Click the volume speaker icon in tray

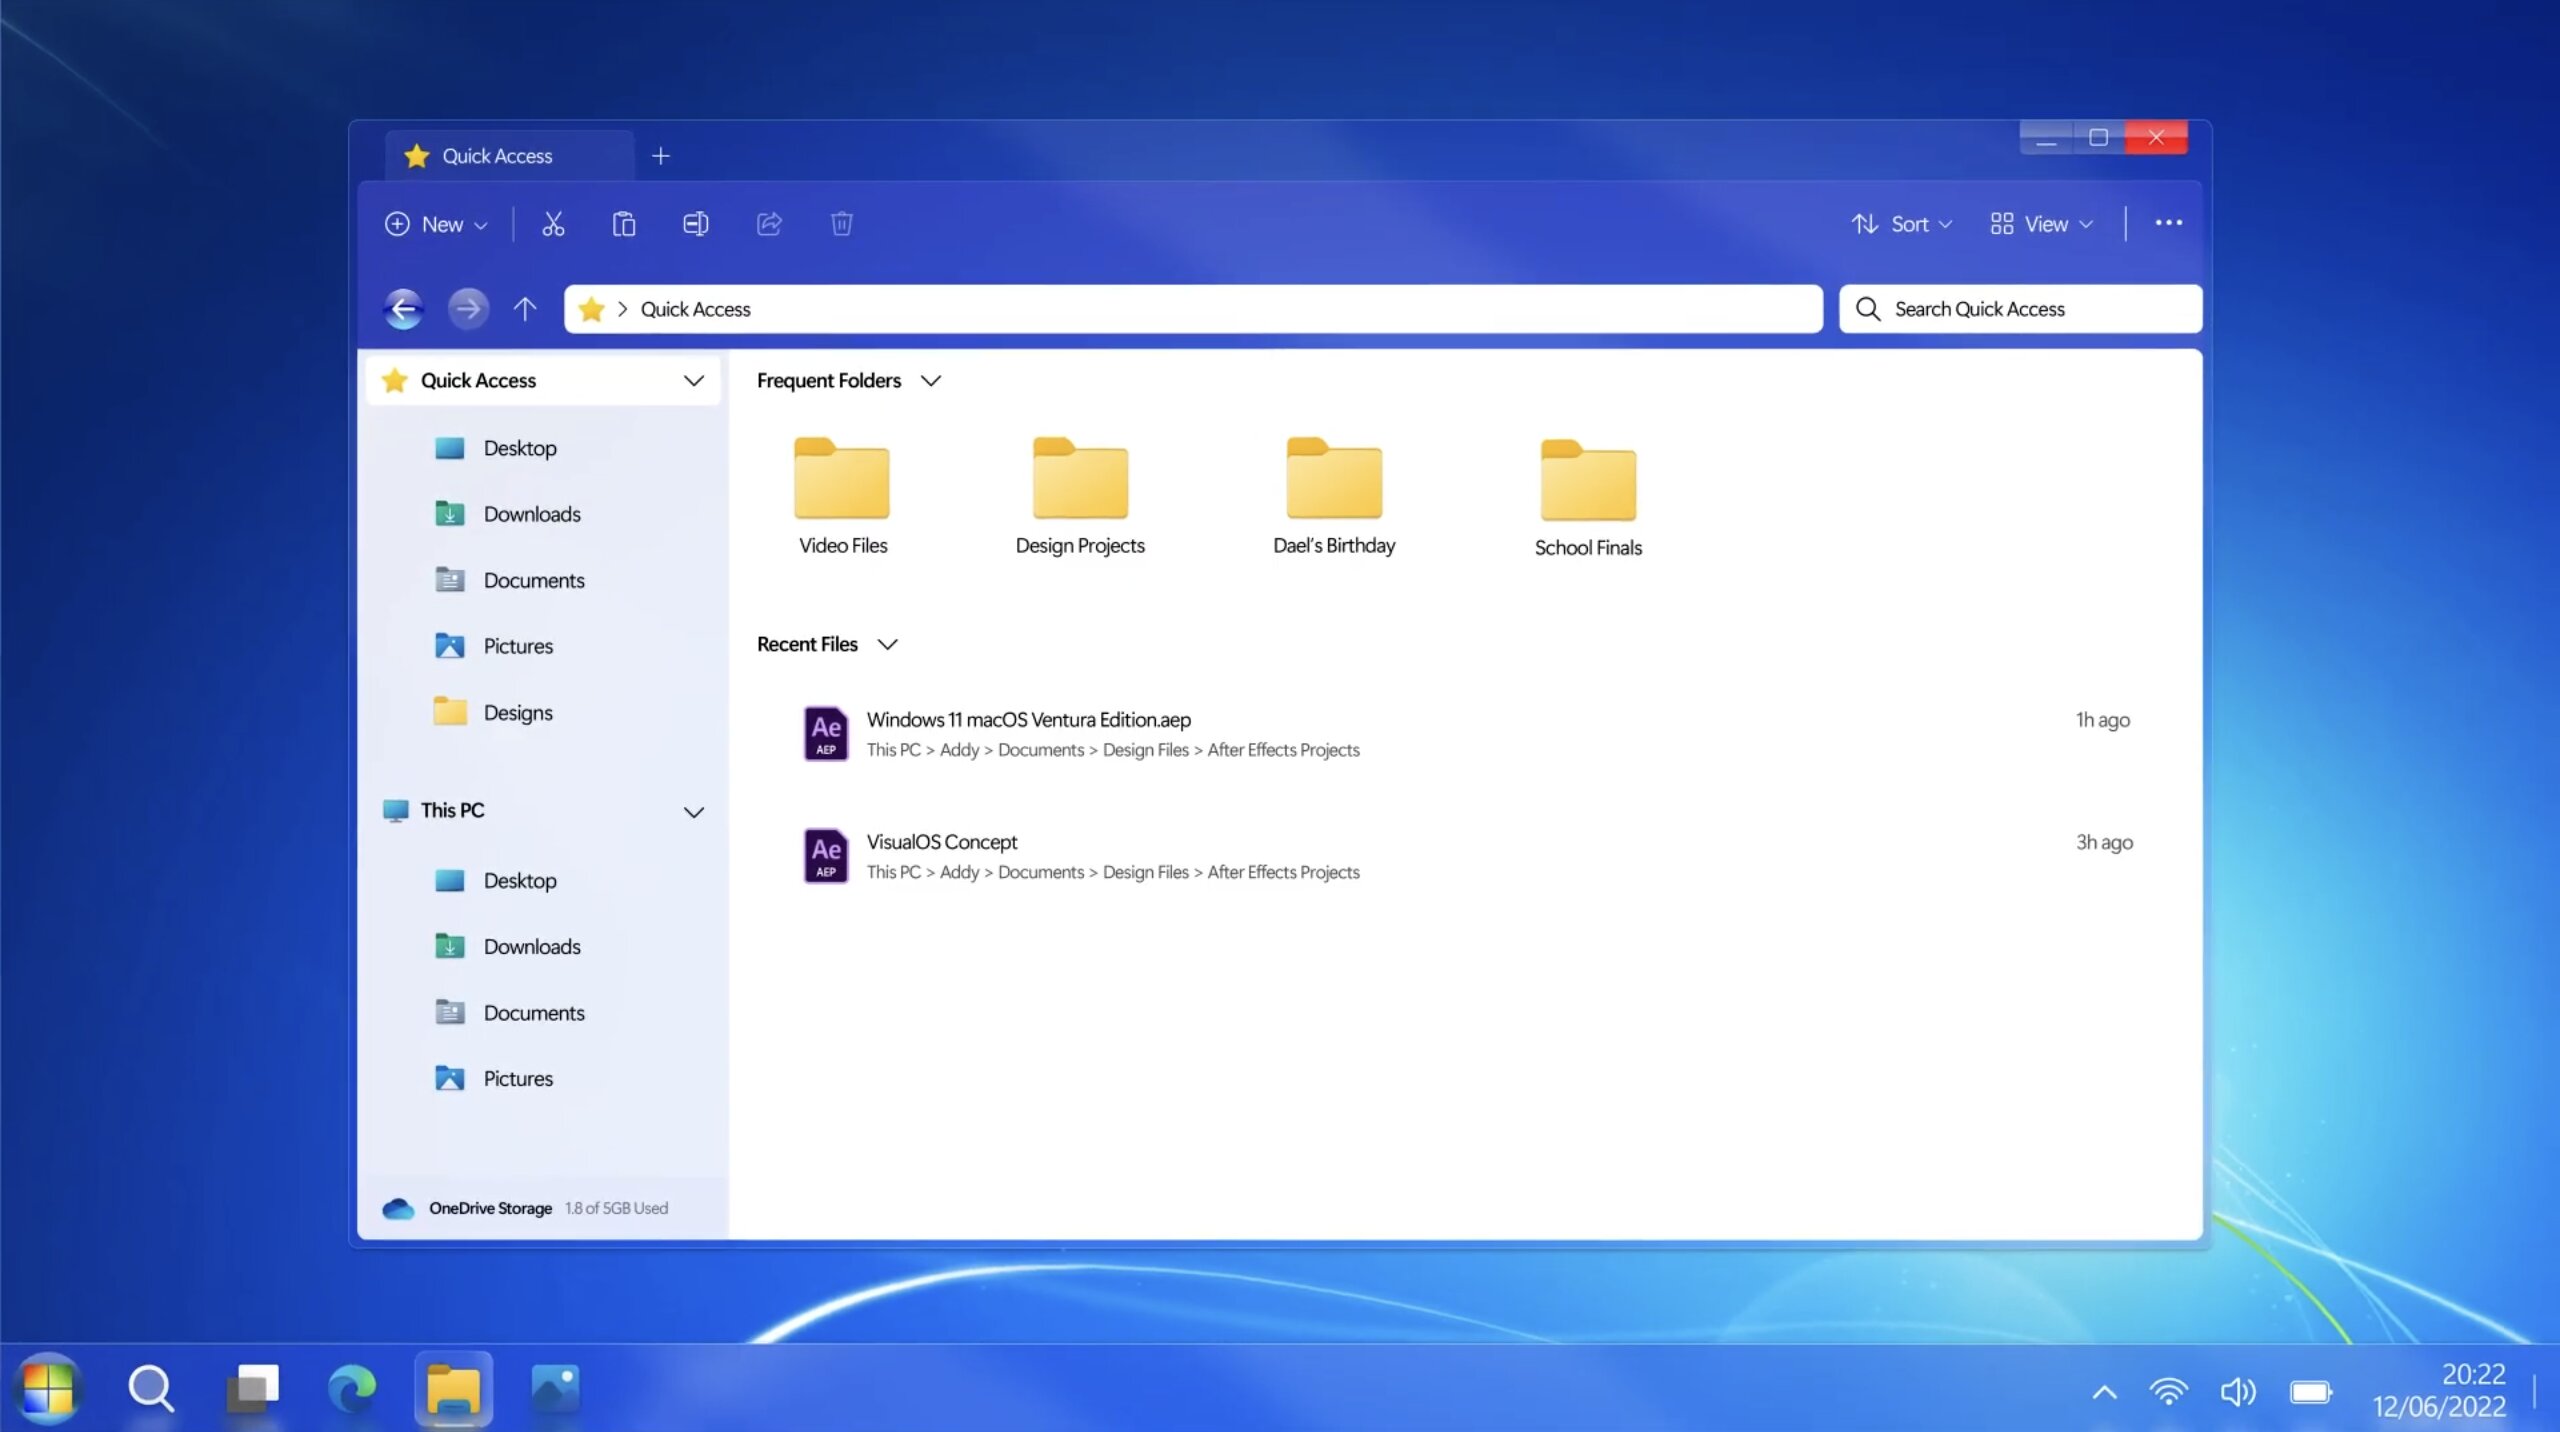pyautogui.click(x=2238, y=1392)
